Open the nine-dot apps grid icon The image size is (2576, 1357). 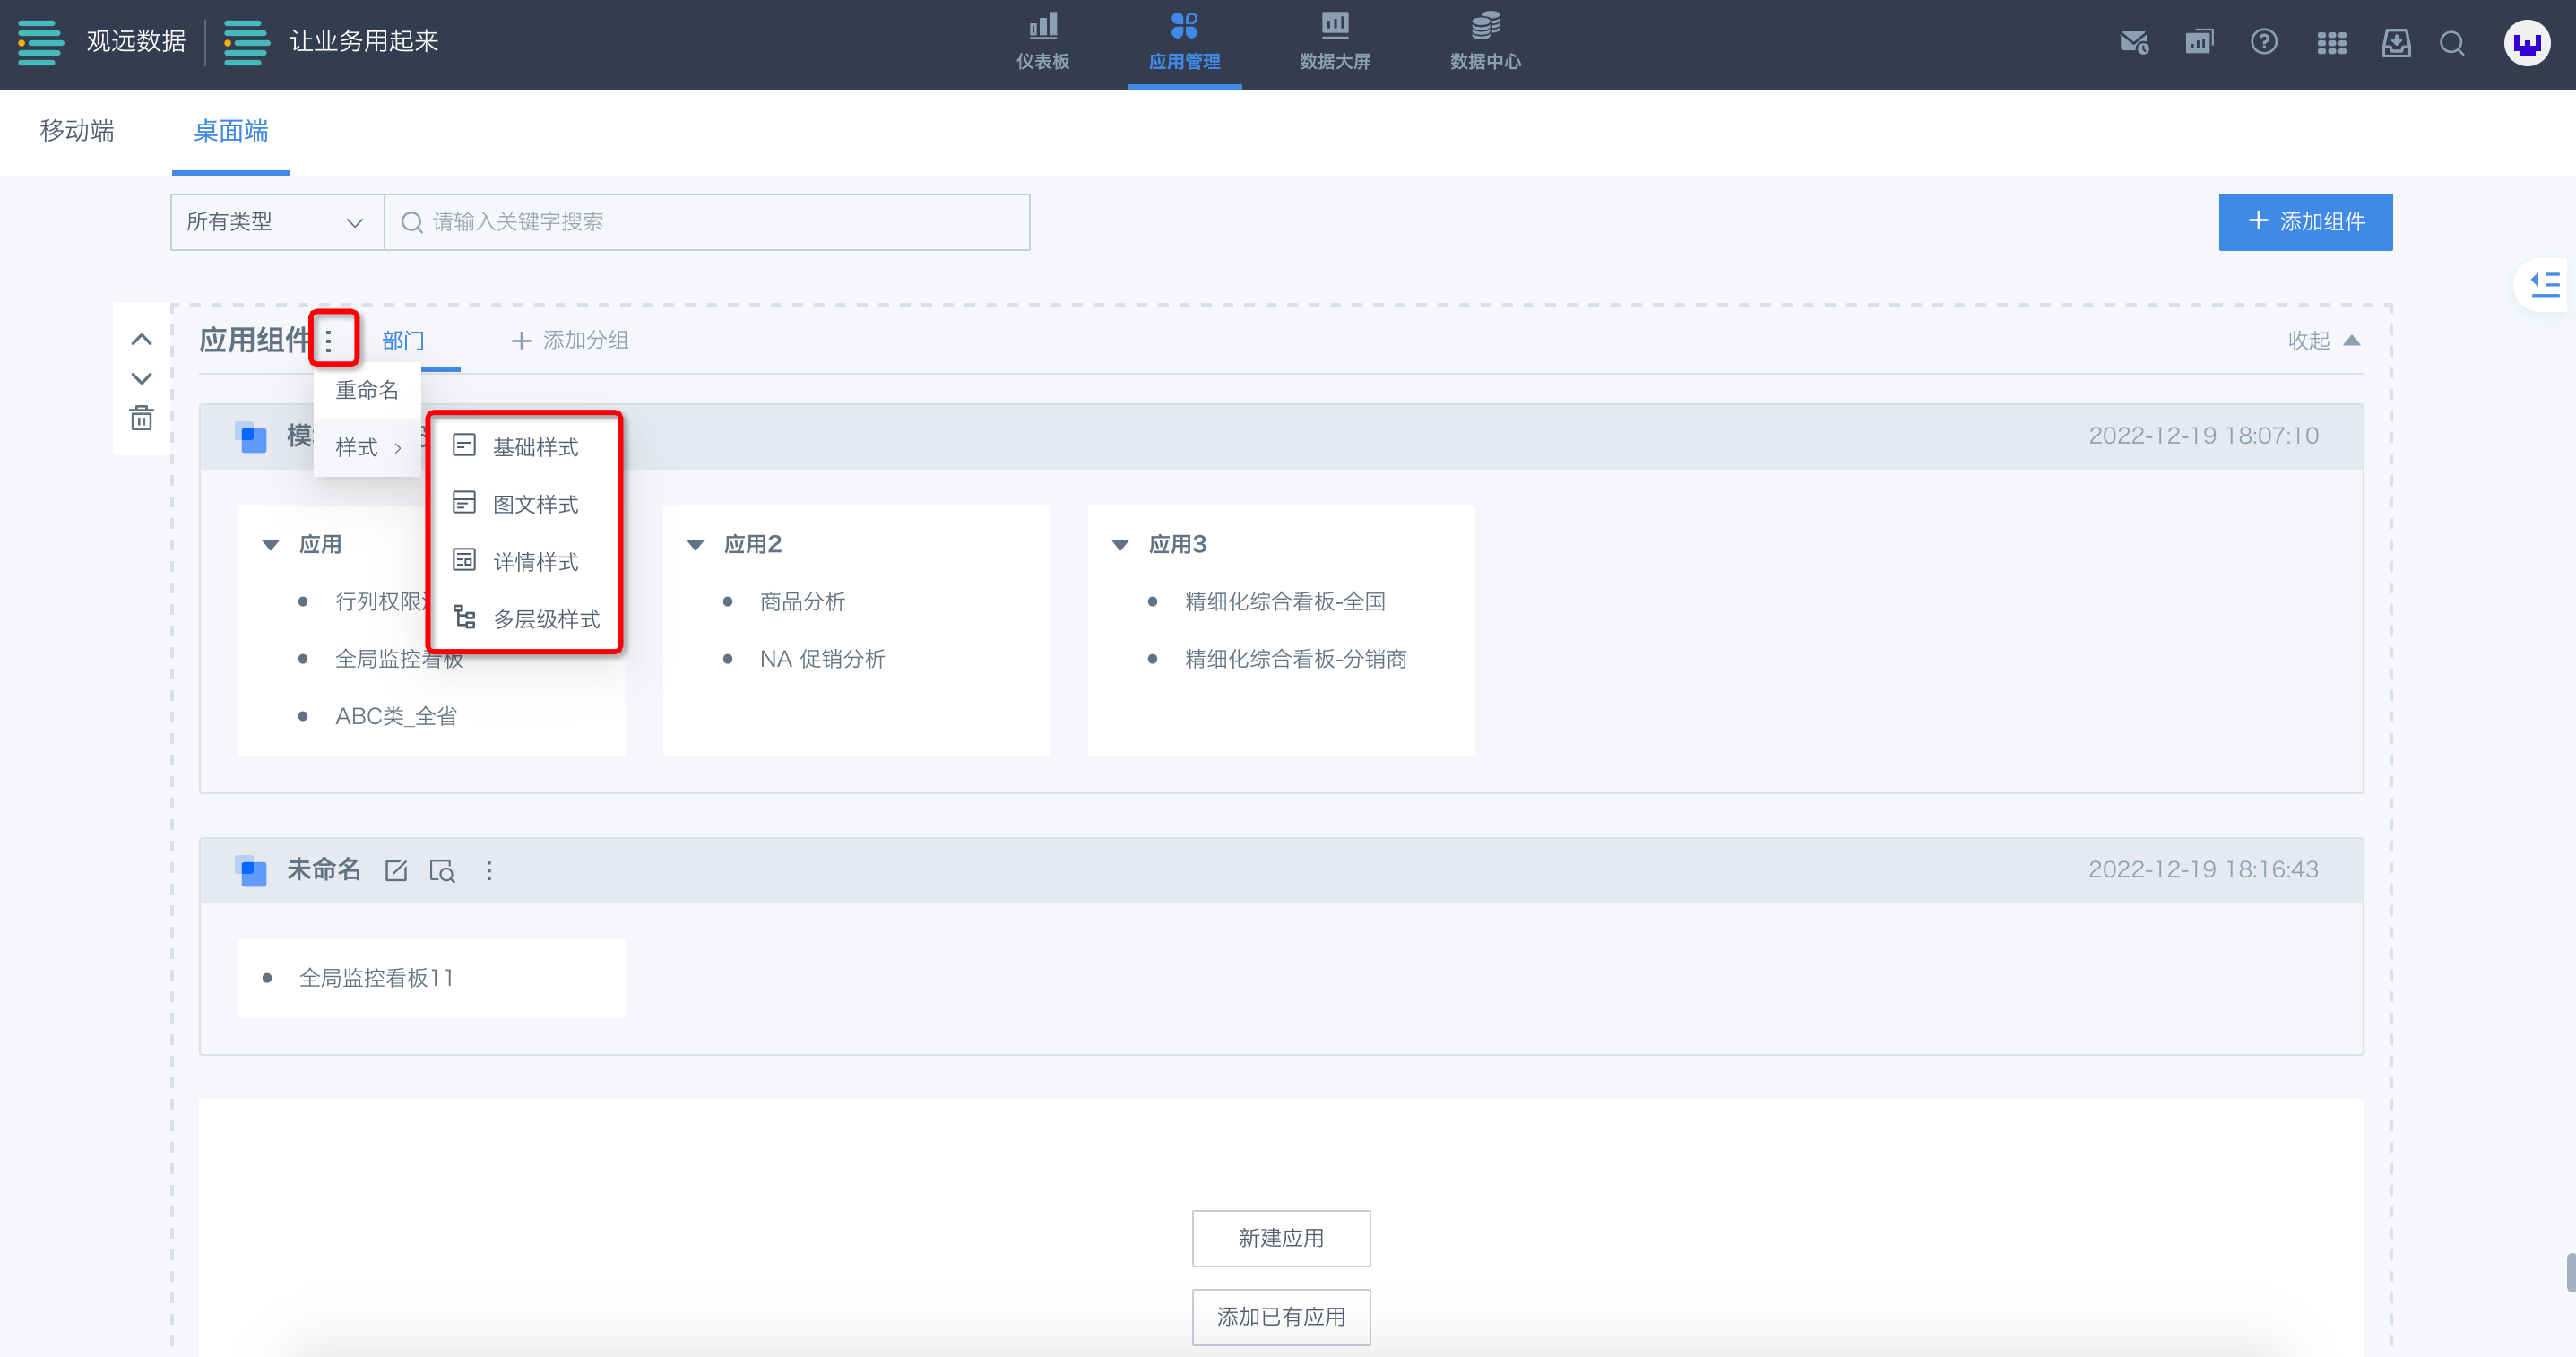pyautogui.click(x=2331, y=43)
